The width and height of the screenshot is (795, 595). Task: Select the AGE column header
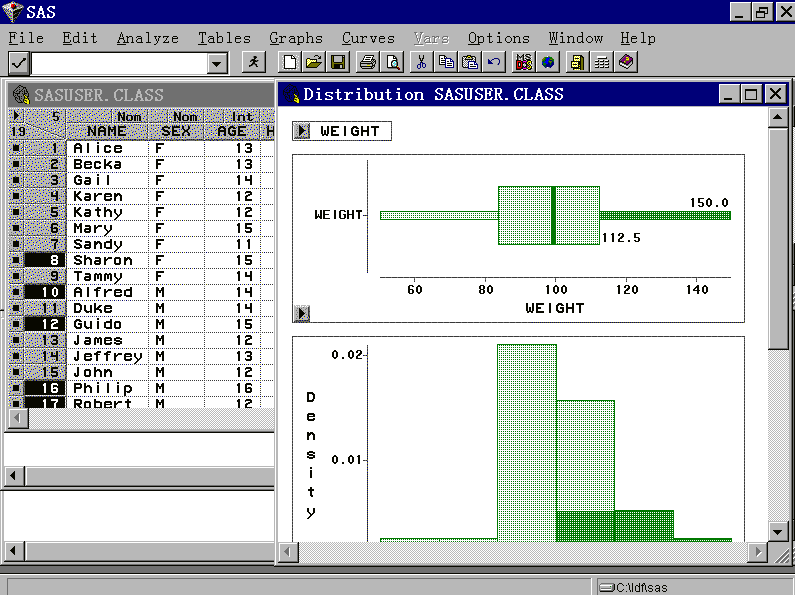231,131
